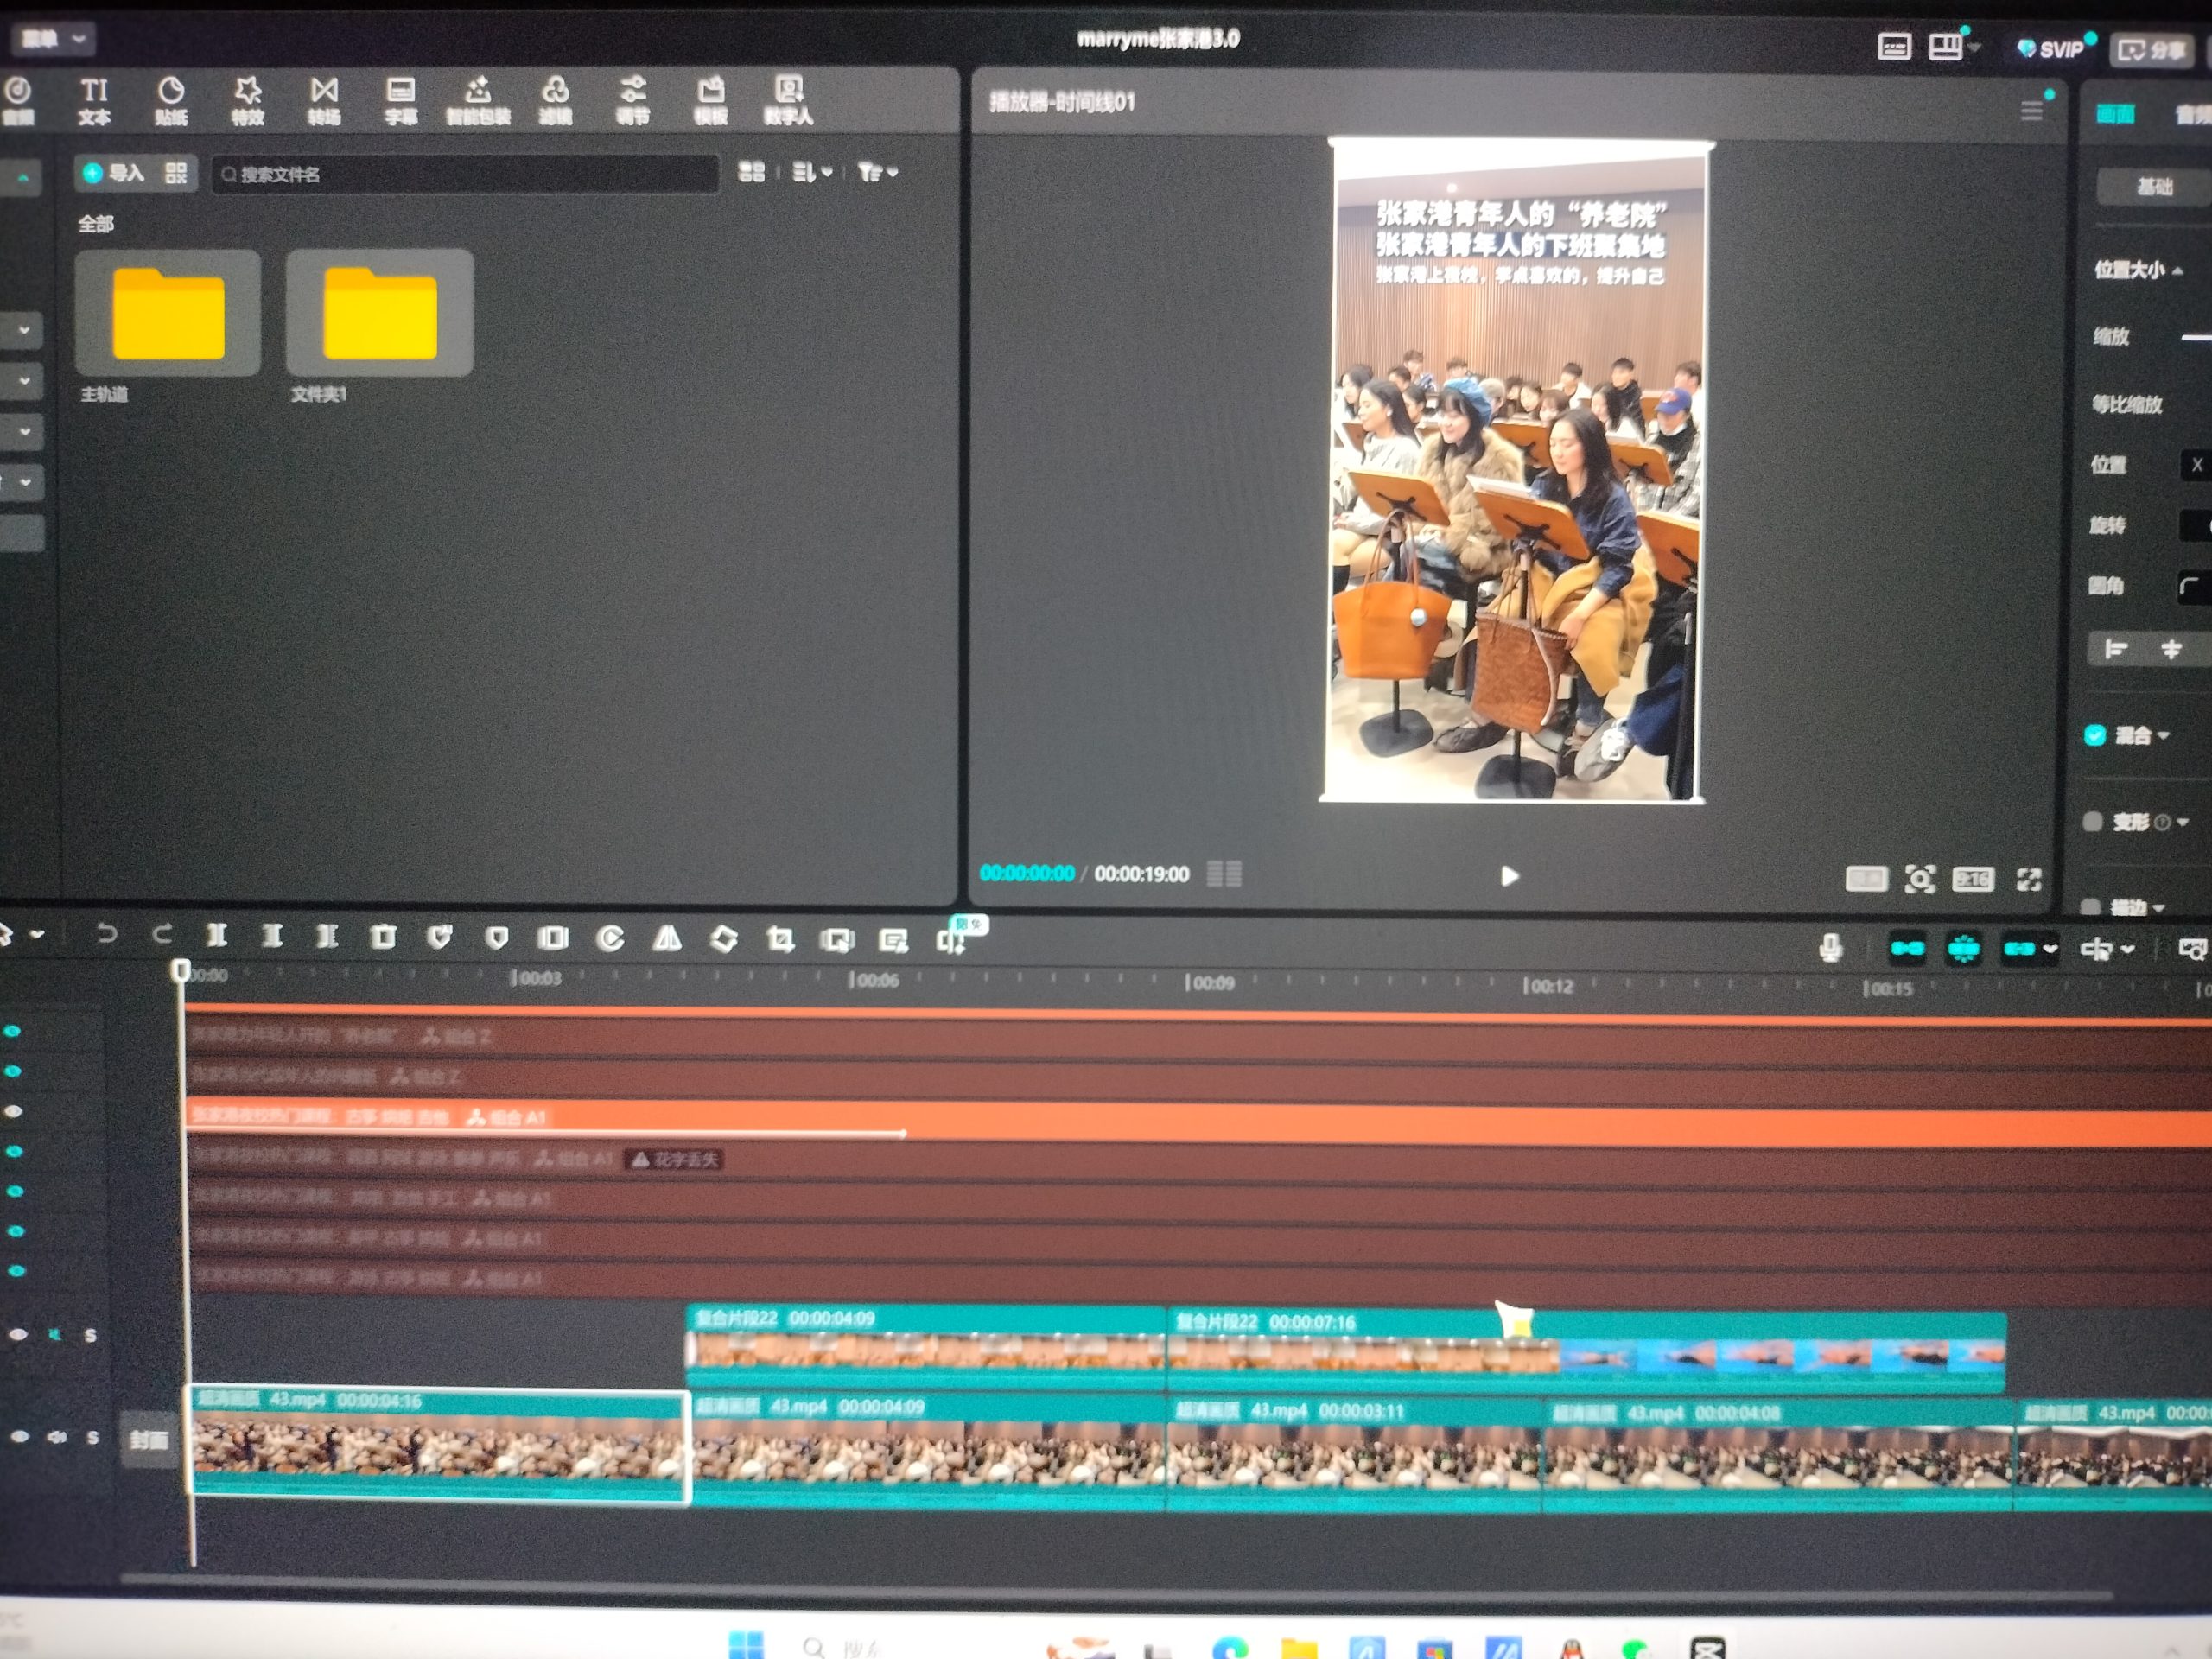Viewport: 2212px width, 1659px height.
Task: Click the 封面 cover button
Action: click(x=148, y=1439)
